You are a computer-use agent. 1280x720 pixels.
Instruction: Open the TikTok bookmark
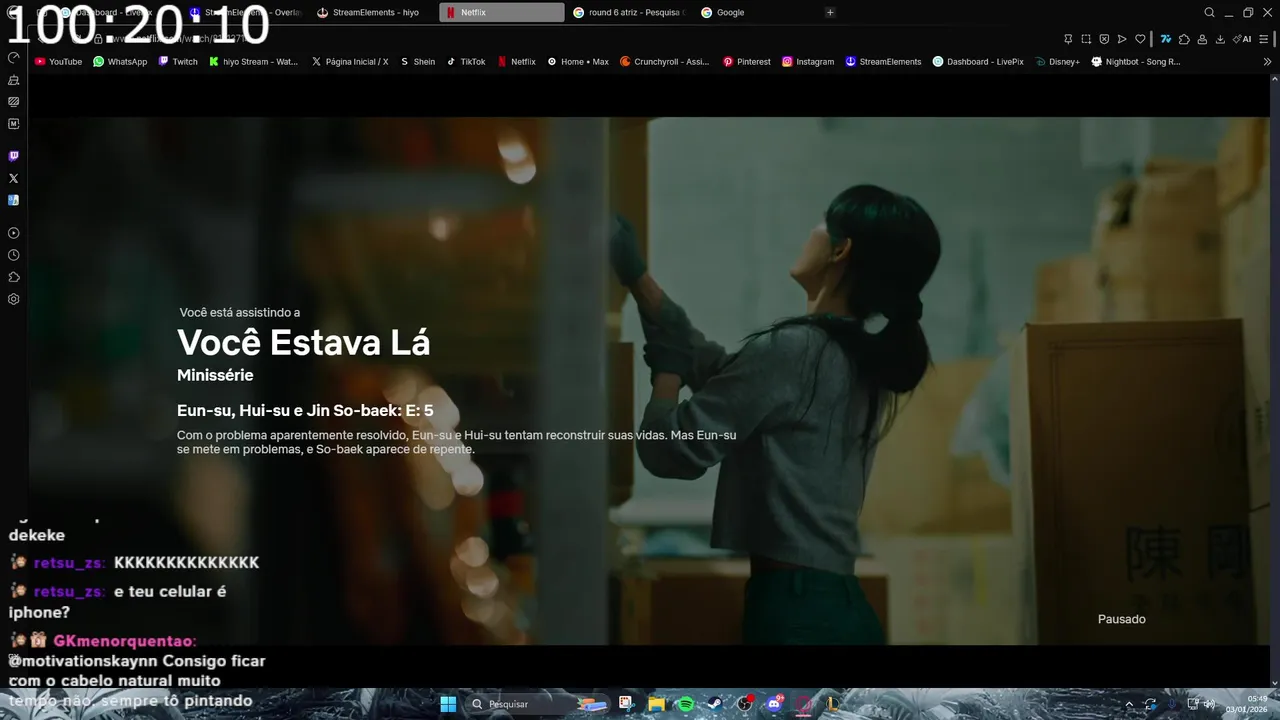466,61
